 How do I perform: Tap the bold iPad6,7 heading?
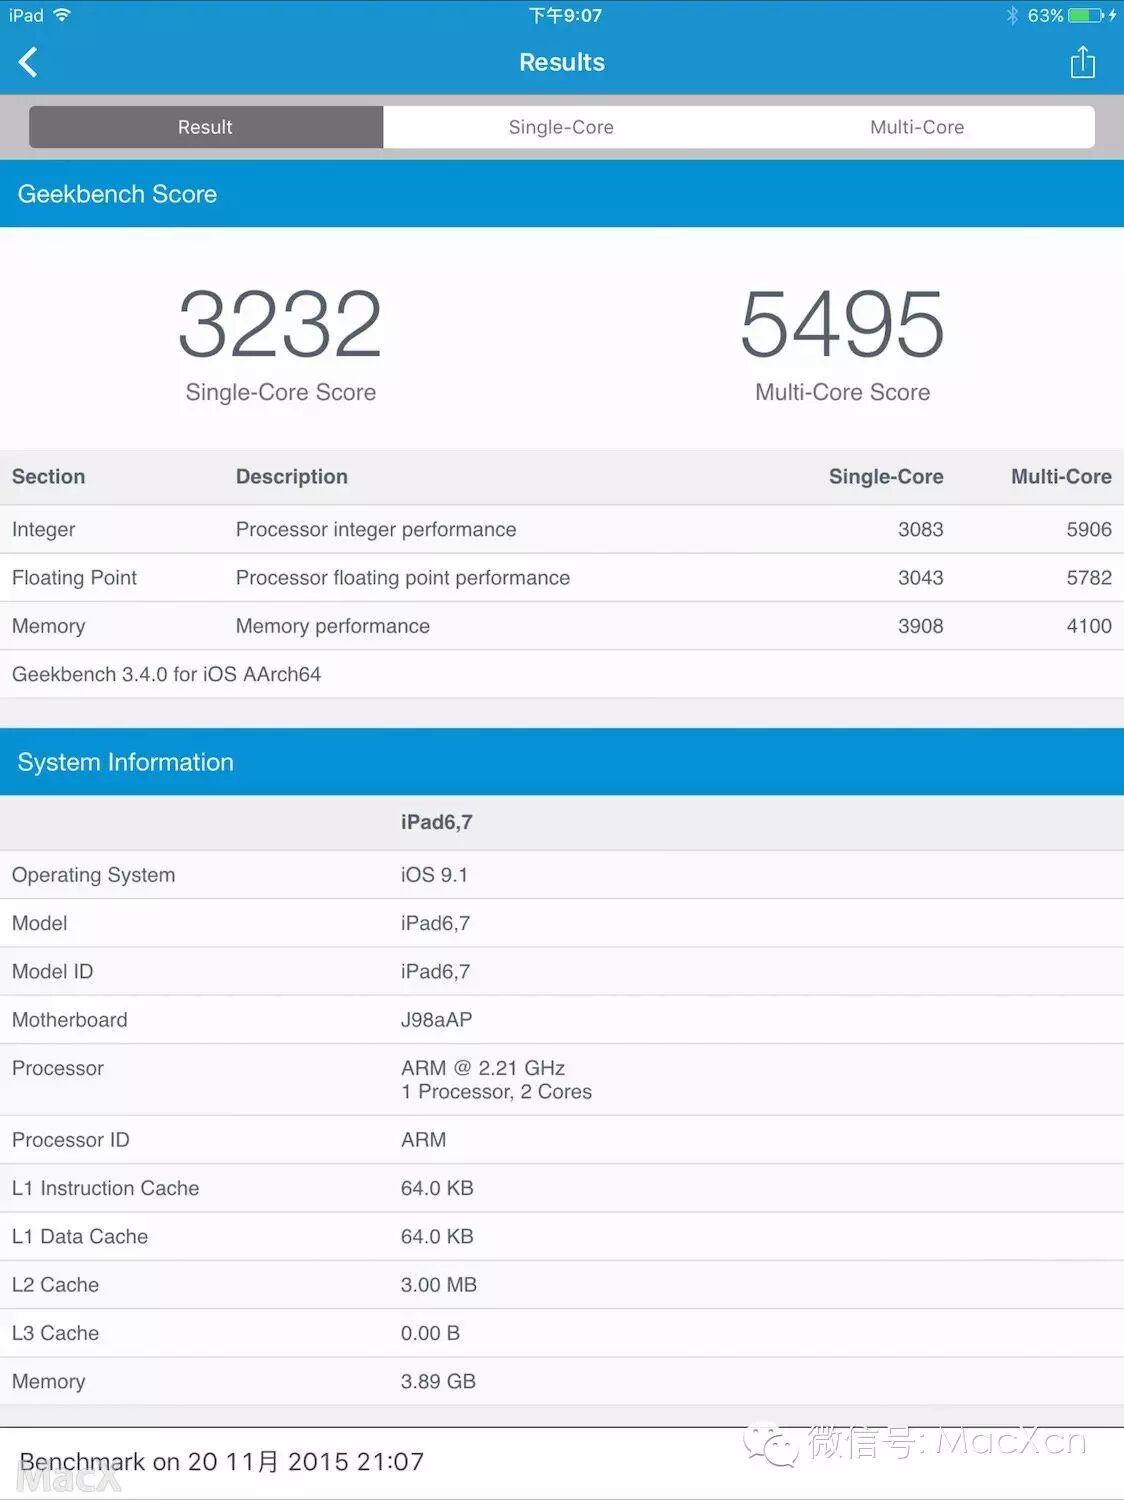click(437, 822)
